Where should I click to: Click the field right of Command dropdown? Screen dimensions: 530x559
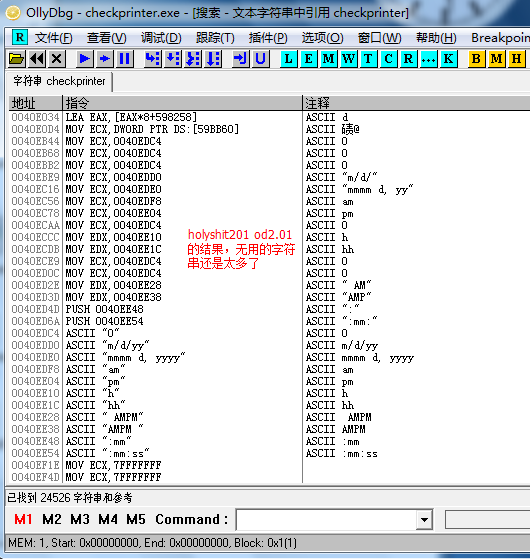487,520
